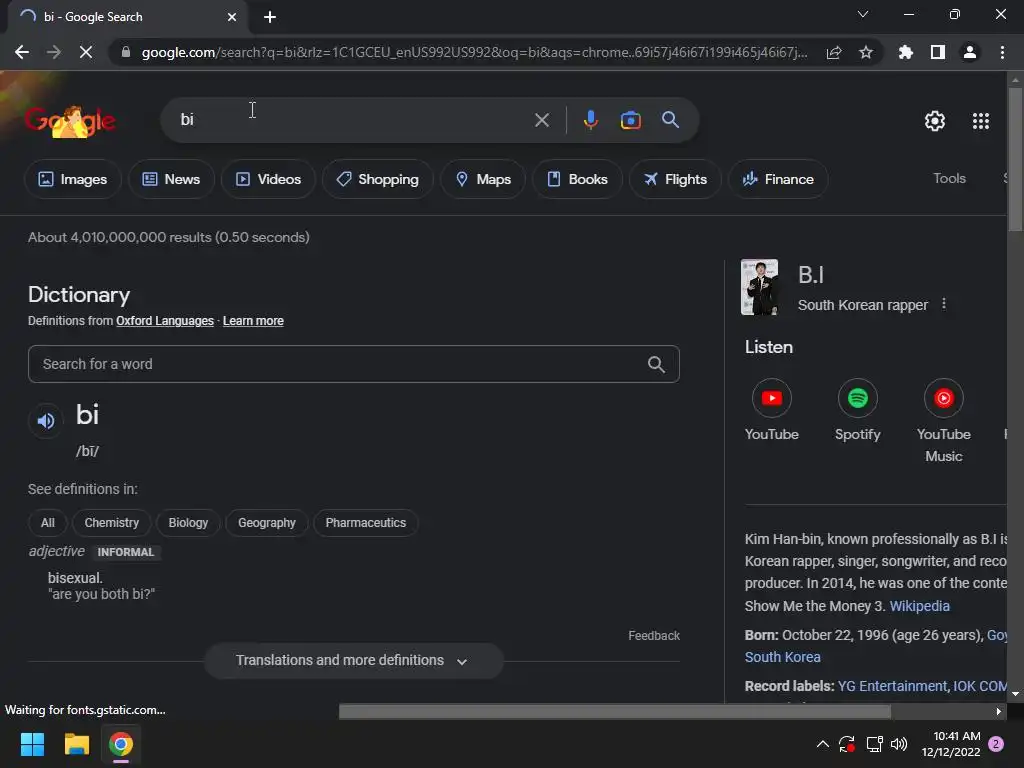
Task: Open notification center badge
Action: 997,744
